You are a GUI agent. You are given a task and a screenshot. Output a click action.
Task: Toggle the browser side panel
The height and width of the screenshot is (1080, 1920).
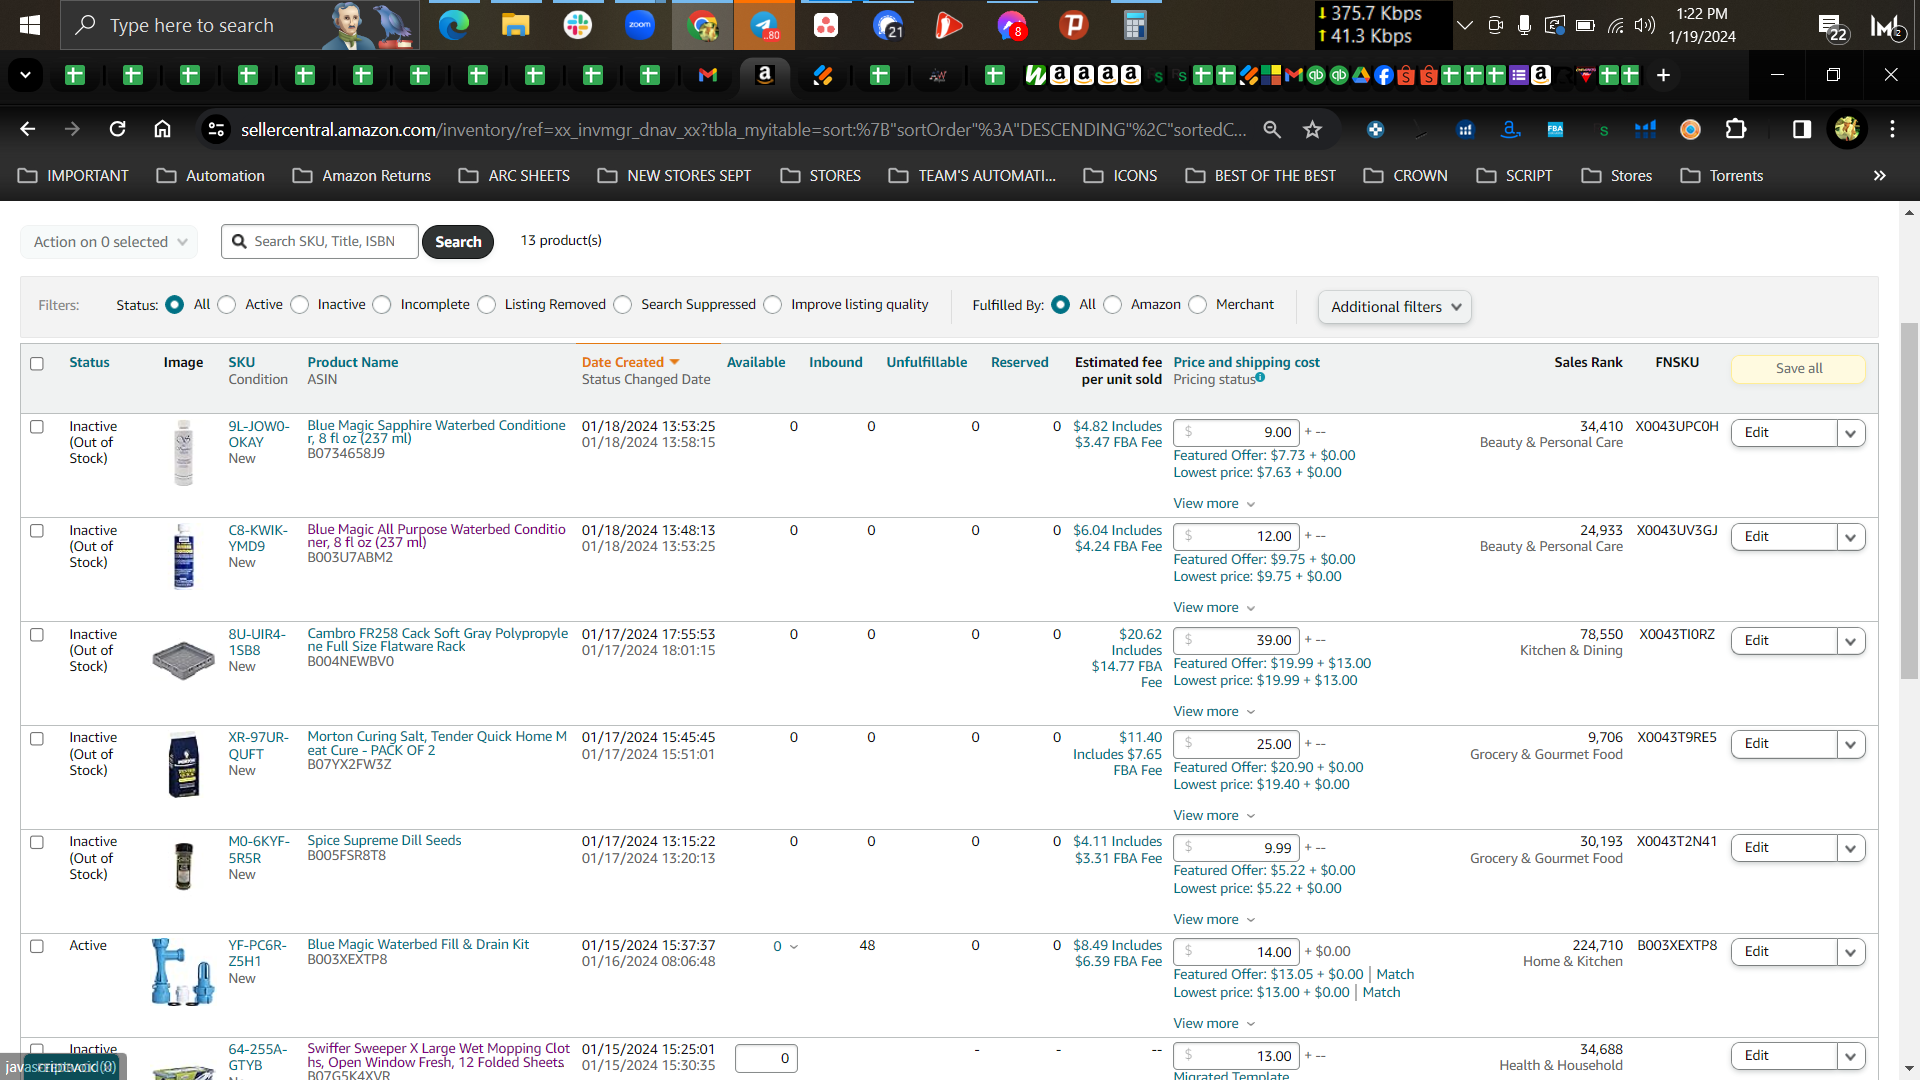(x=1802, y=129)
